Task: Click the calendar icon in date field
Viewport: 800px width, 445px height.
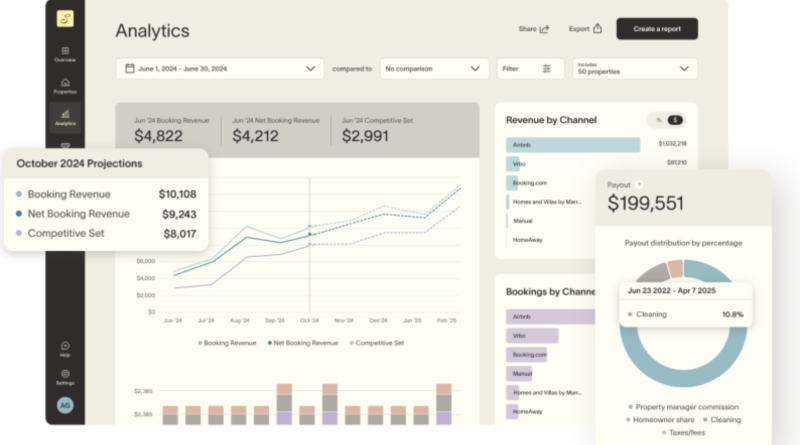Action: pyautogui.click(x=129, y=69)
